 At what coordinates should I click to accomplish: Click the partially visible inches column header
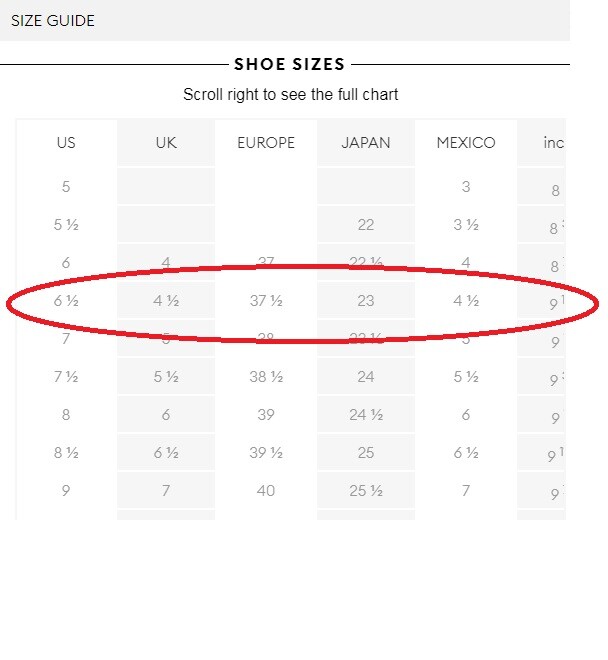point(554,143)
